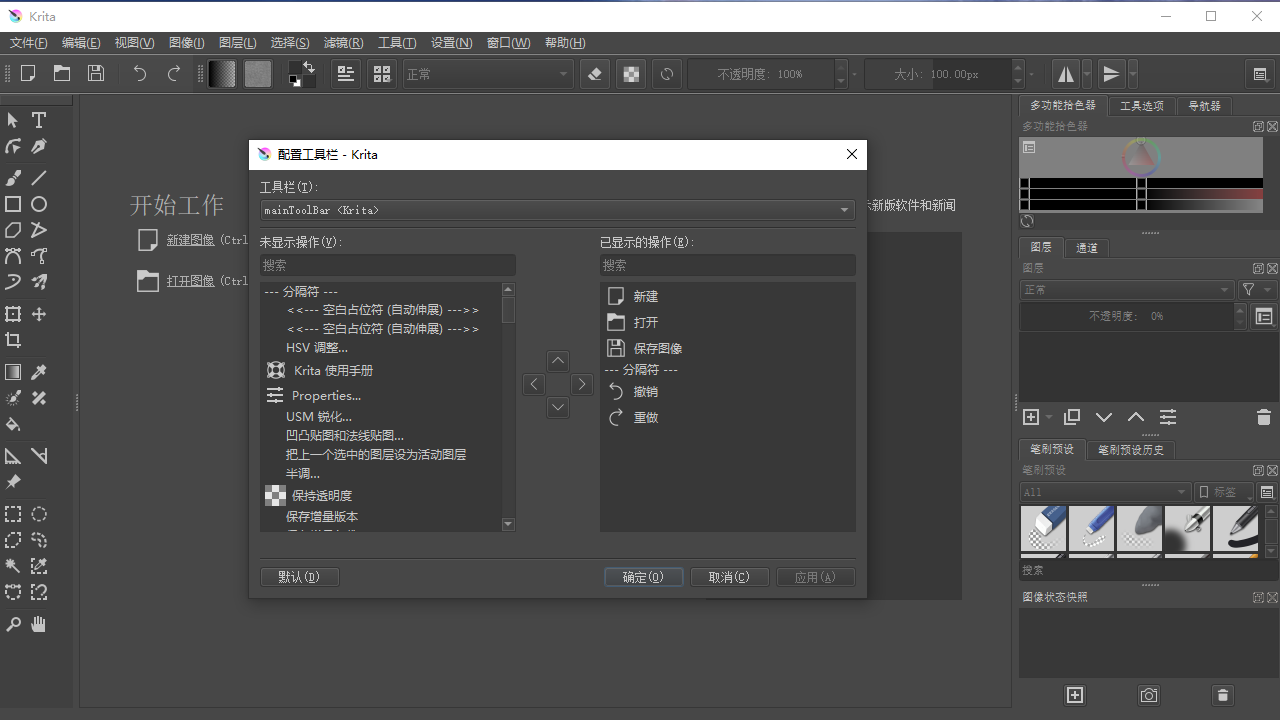Open the mainToolBar selection dropdown

(x=556, y=210)
